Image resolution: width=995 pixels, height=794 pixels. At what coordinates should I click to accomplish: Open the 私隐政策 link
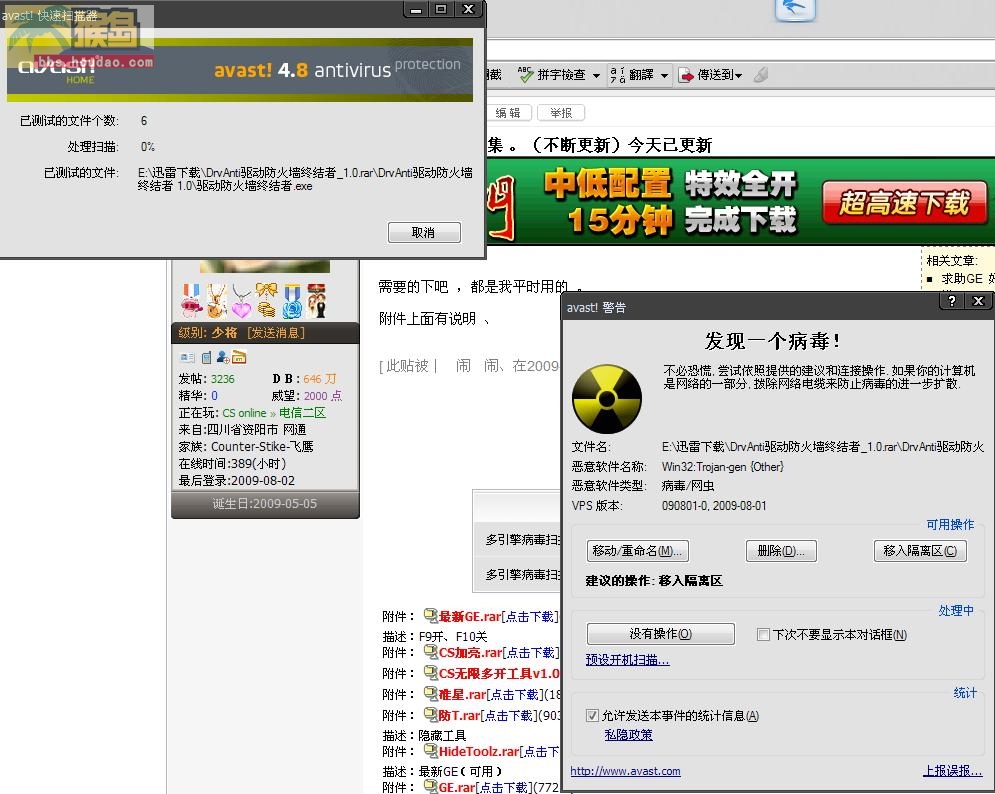click(628, 735)
